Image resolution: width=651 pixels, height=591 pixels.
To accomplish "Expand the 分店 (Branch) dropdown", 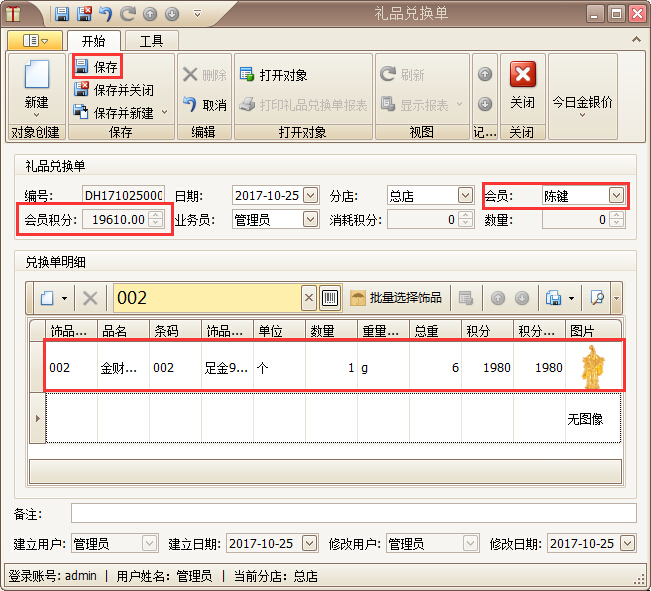I will click(x=465, y=196).
